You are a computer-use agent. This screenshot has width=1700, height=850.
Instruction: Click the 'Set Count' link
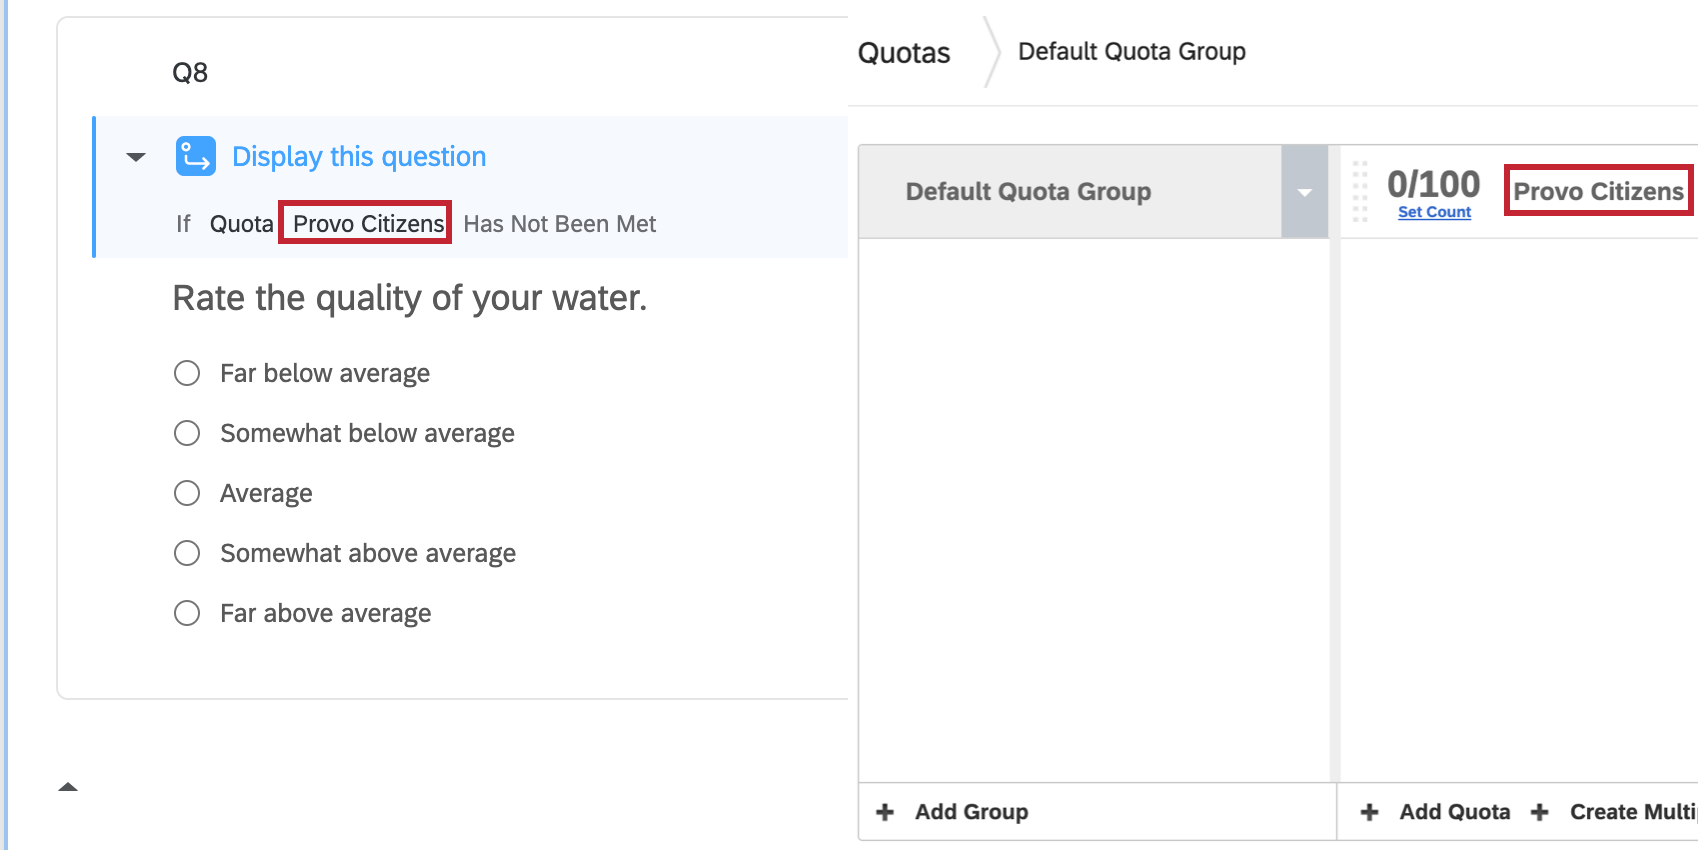[x=1434, y=212]
